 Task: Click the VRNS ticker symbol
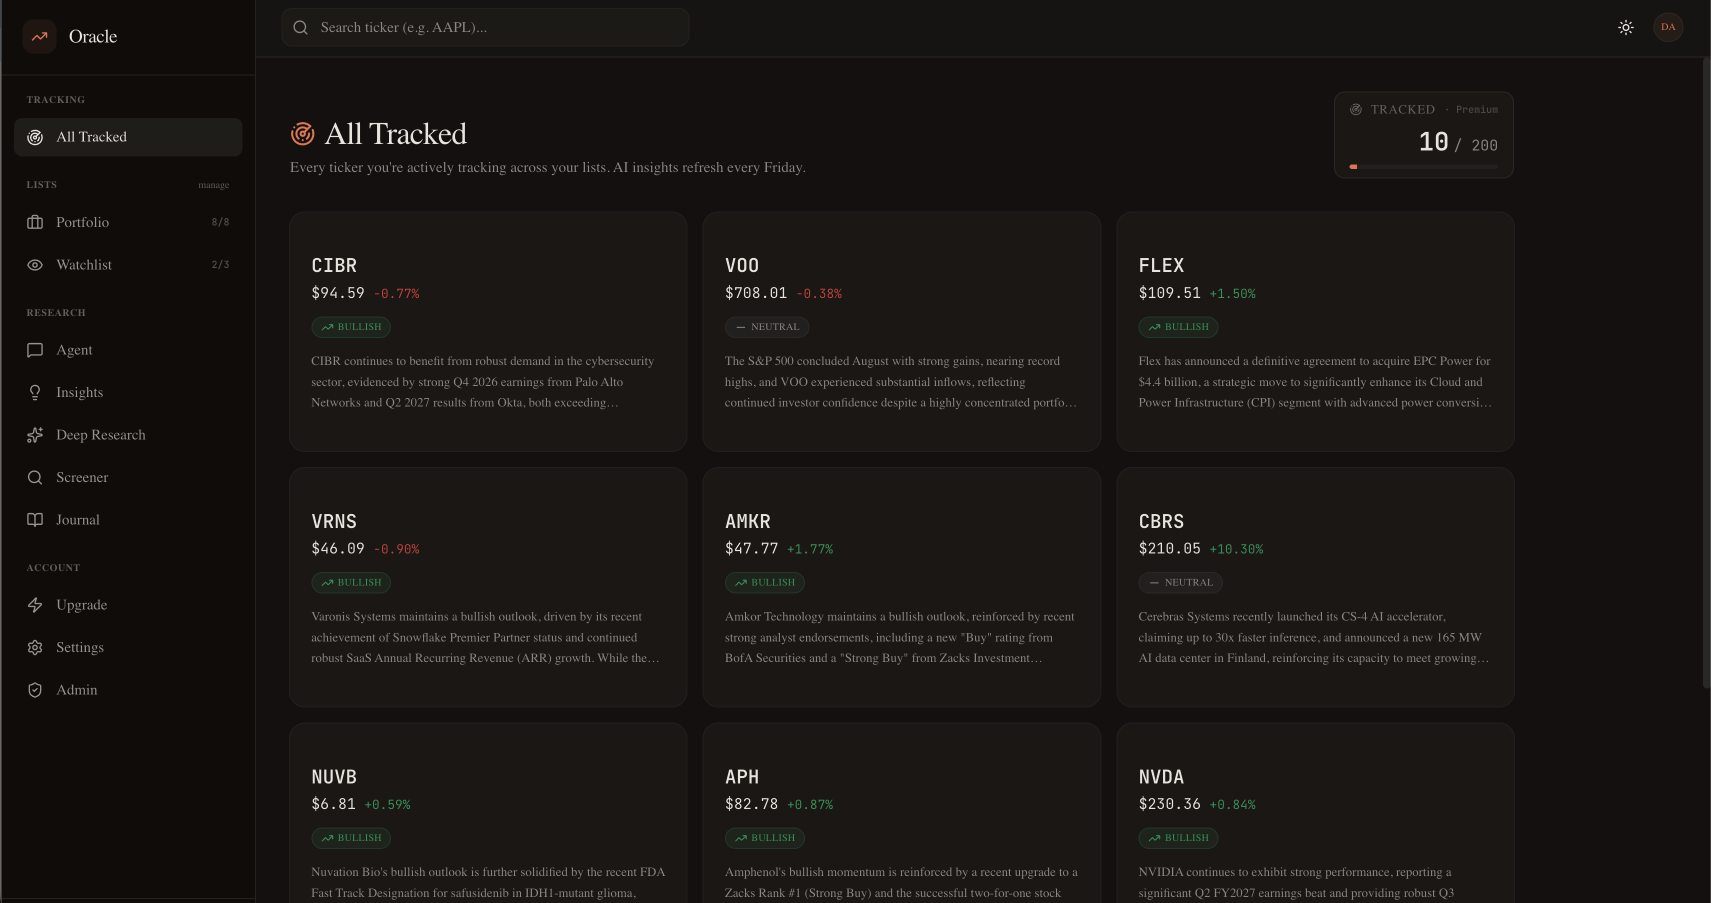(334, 521)
